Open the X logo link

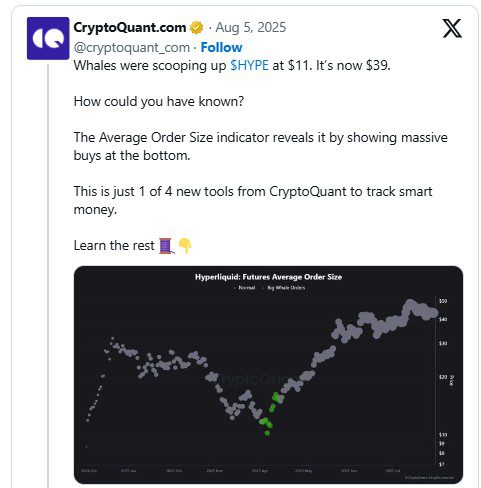[x=452, y=28]
